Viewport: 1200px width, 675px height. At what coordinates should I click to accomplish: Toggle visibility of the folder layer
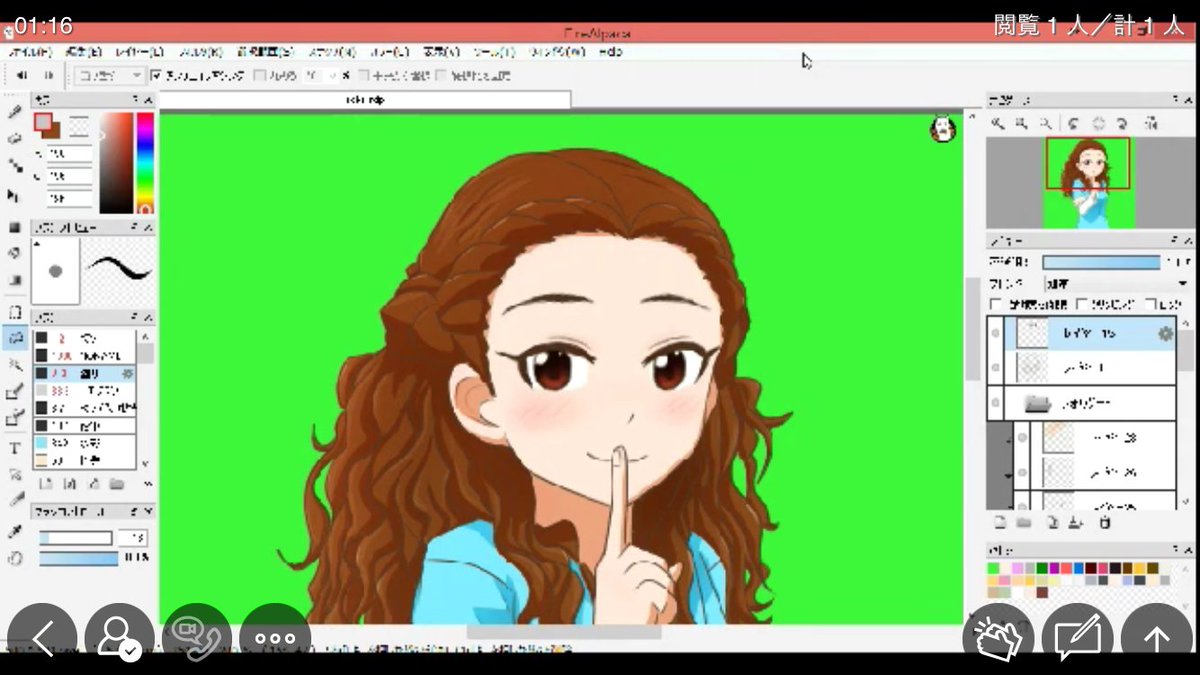[996, 404]
